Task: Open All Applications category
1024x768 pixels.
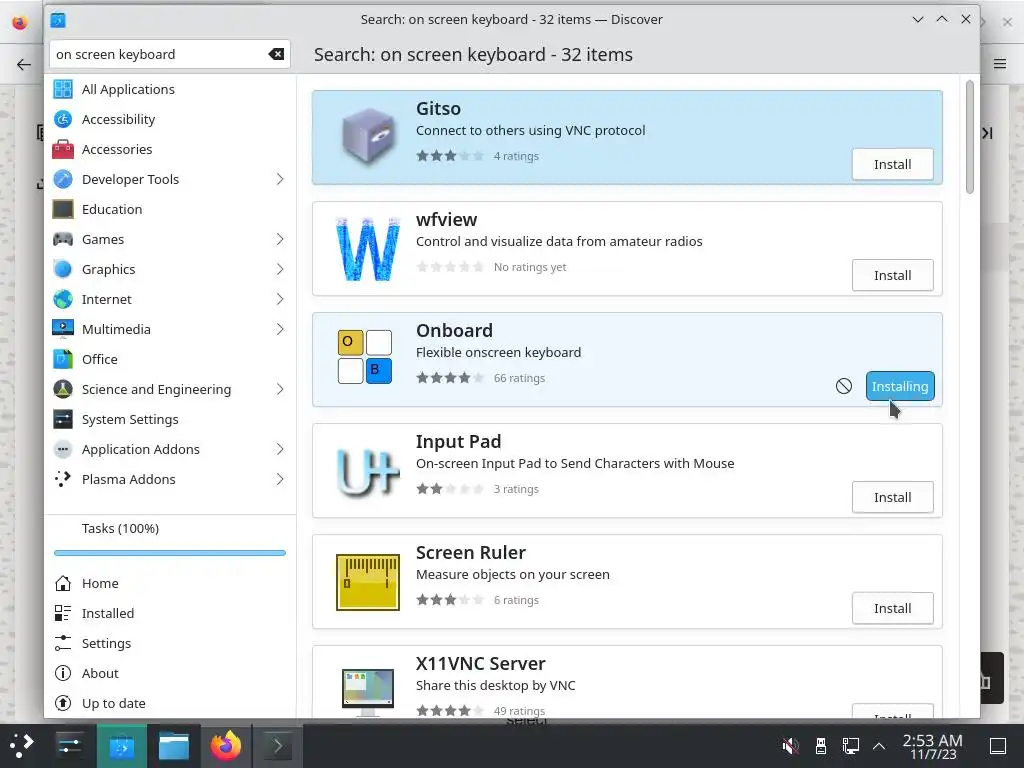Action: pyautogui.click(x=170, y=89)
